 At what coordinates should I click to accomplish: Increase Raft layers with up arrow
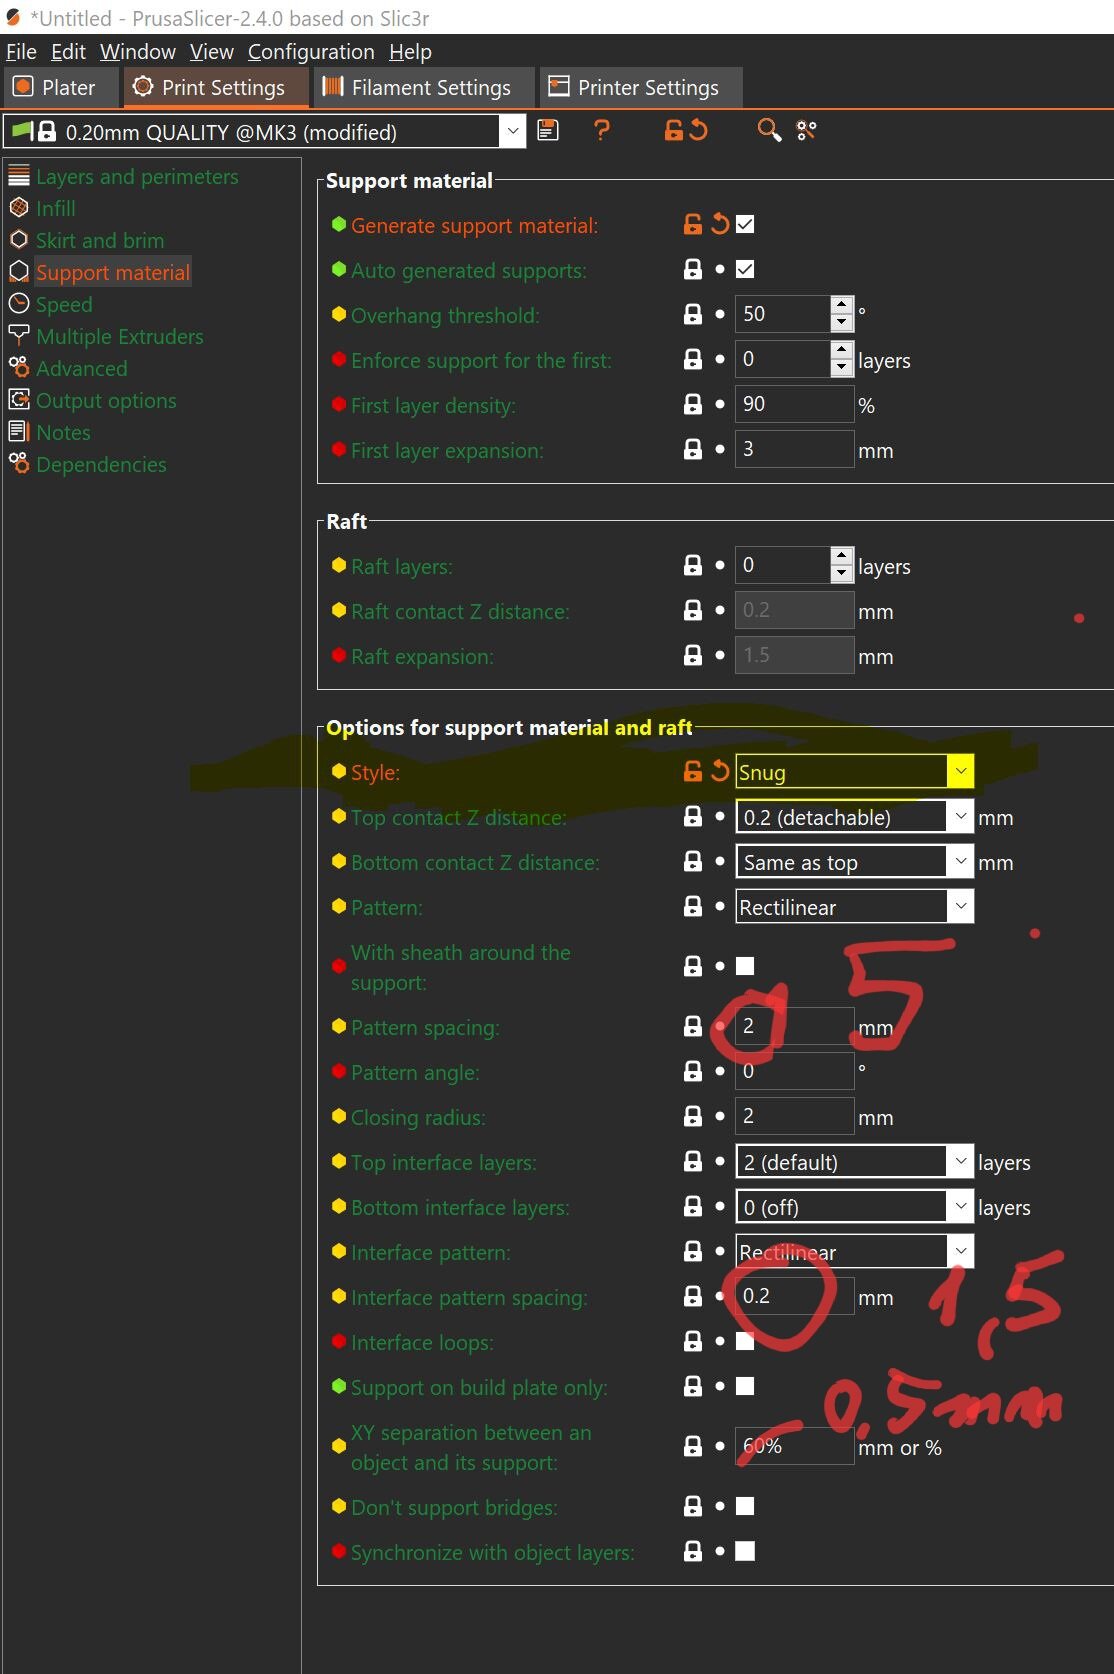coord(842,556)
